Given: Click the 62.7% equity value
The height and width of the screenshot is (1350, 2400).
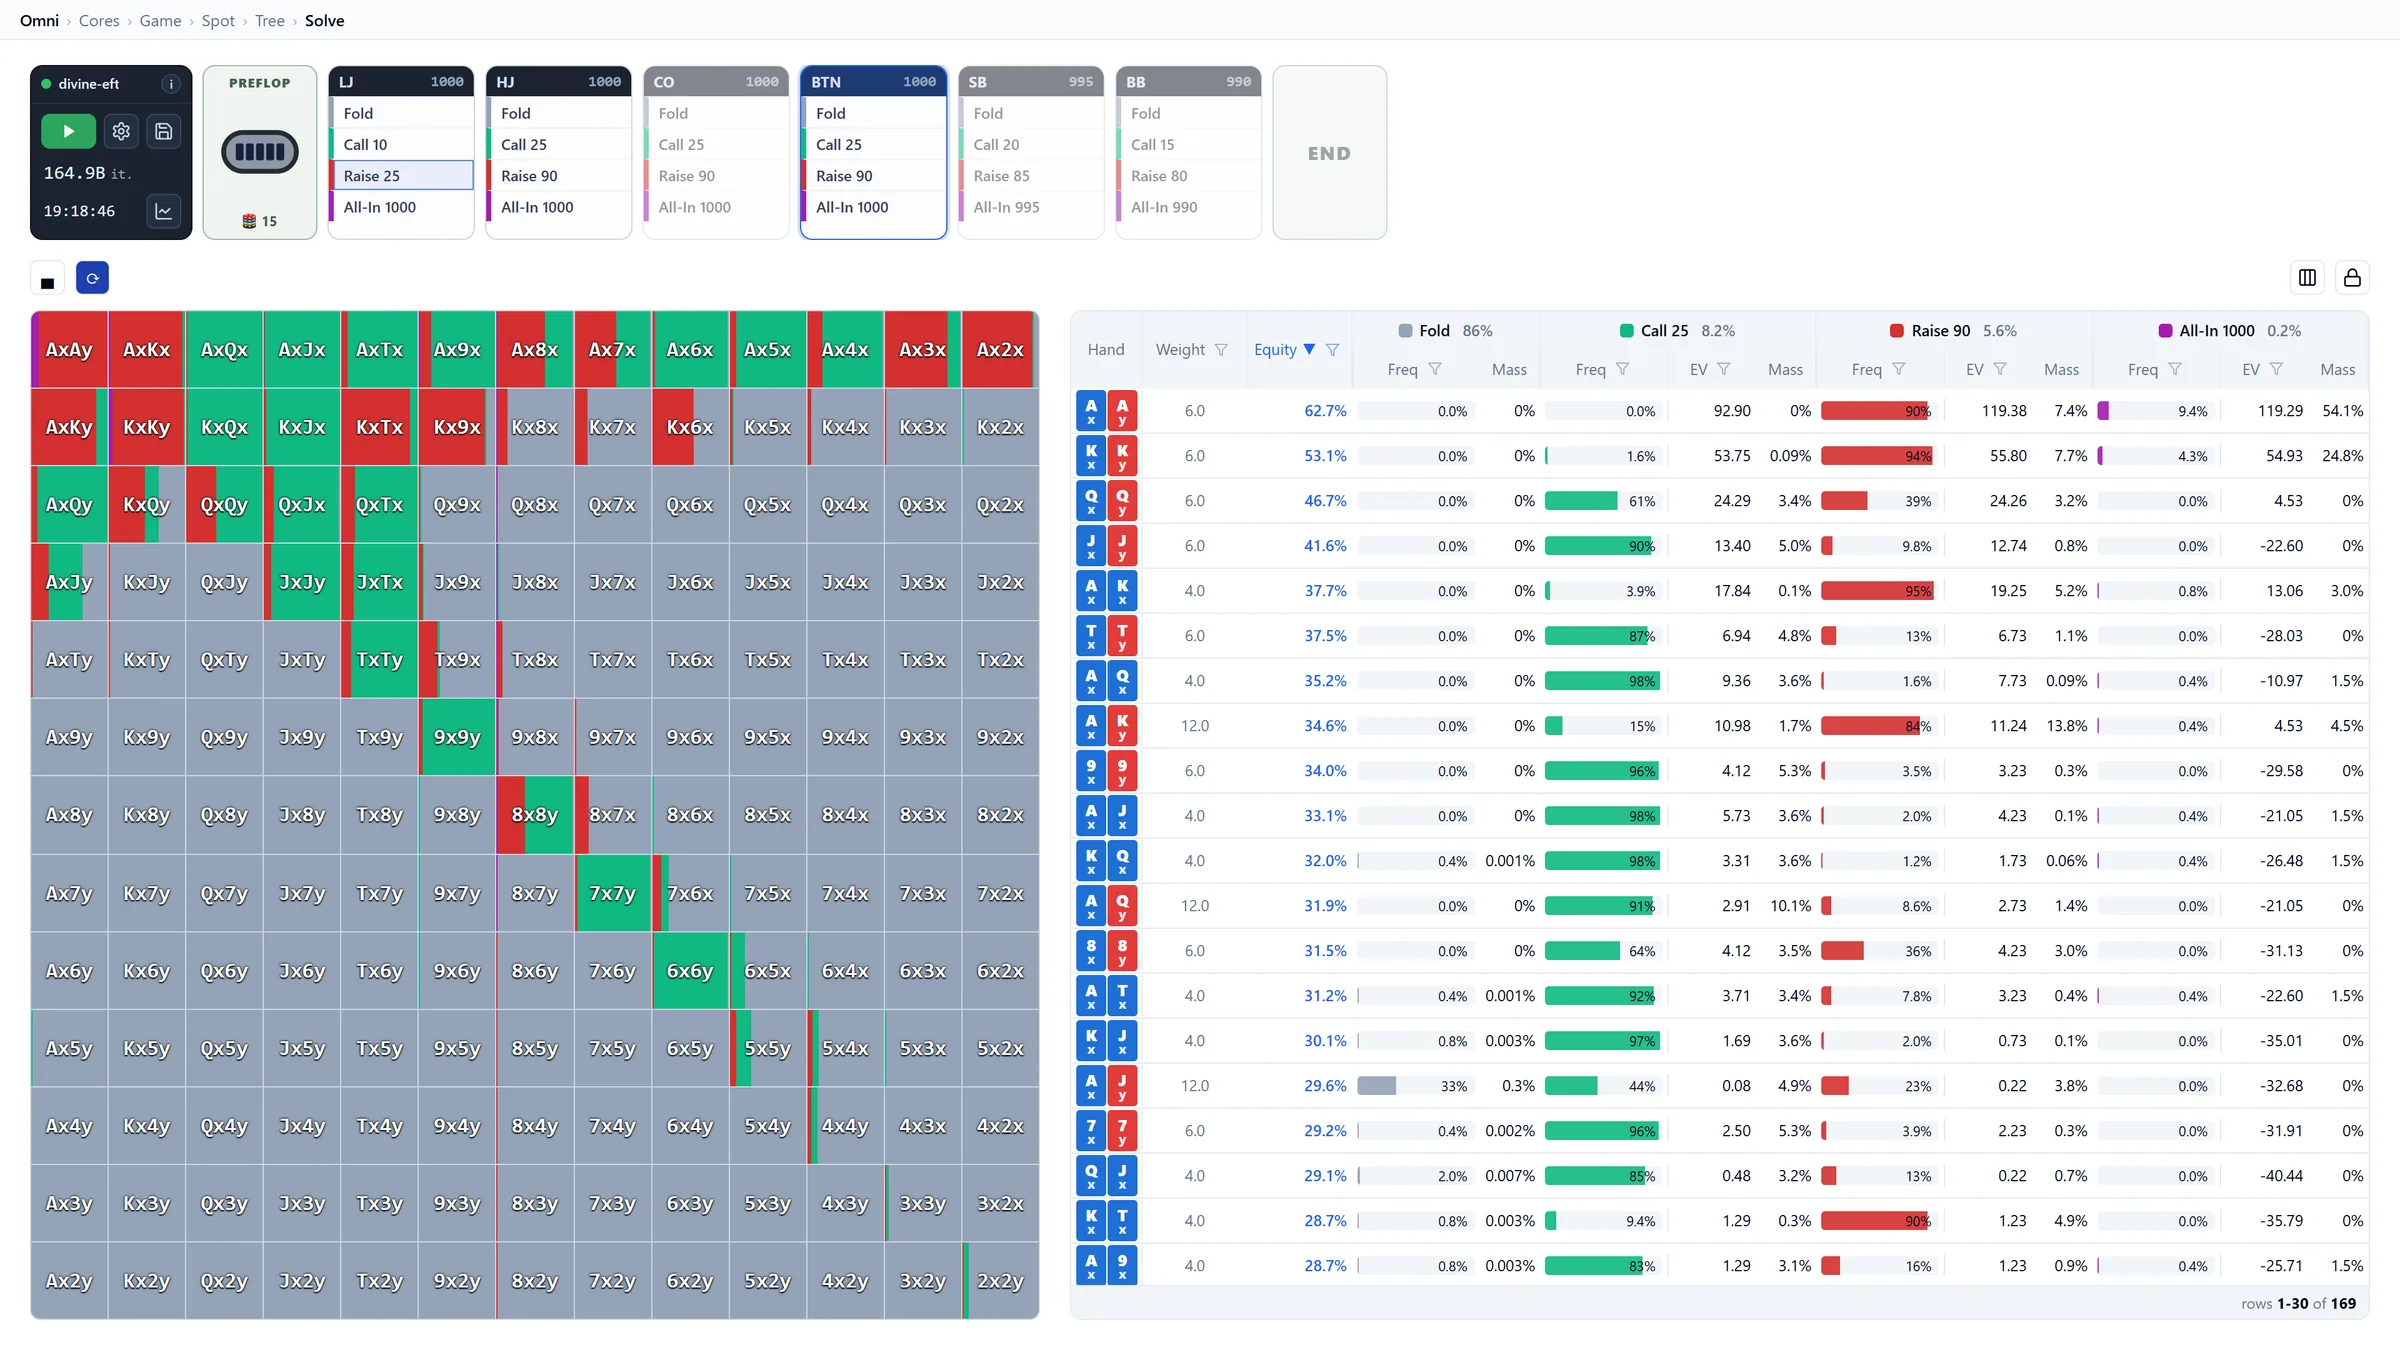Looking at the screenshot, I should click(x=1325, y=411).
